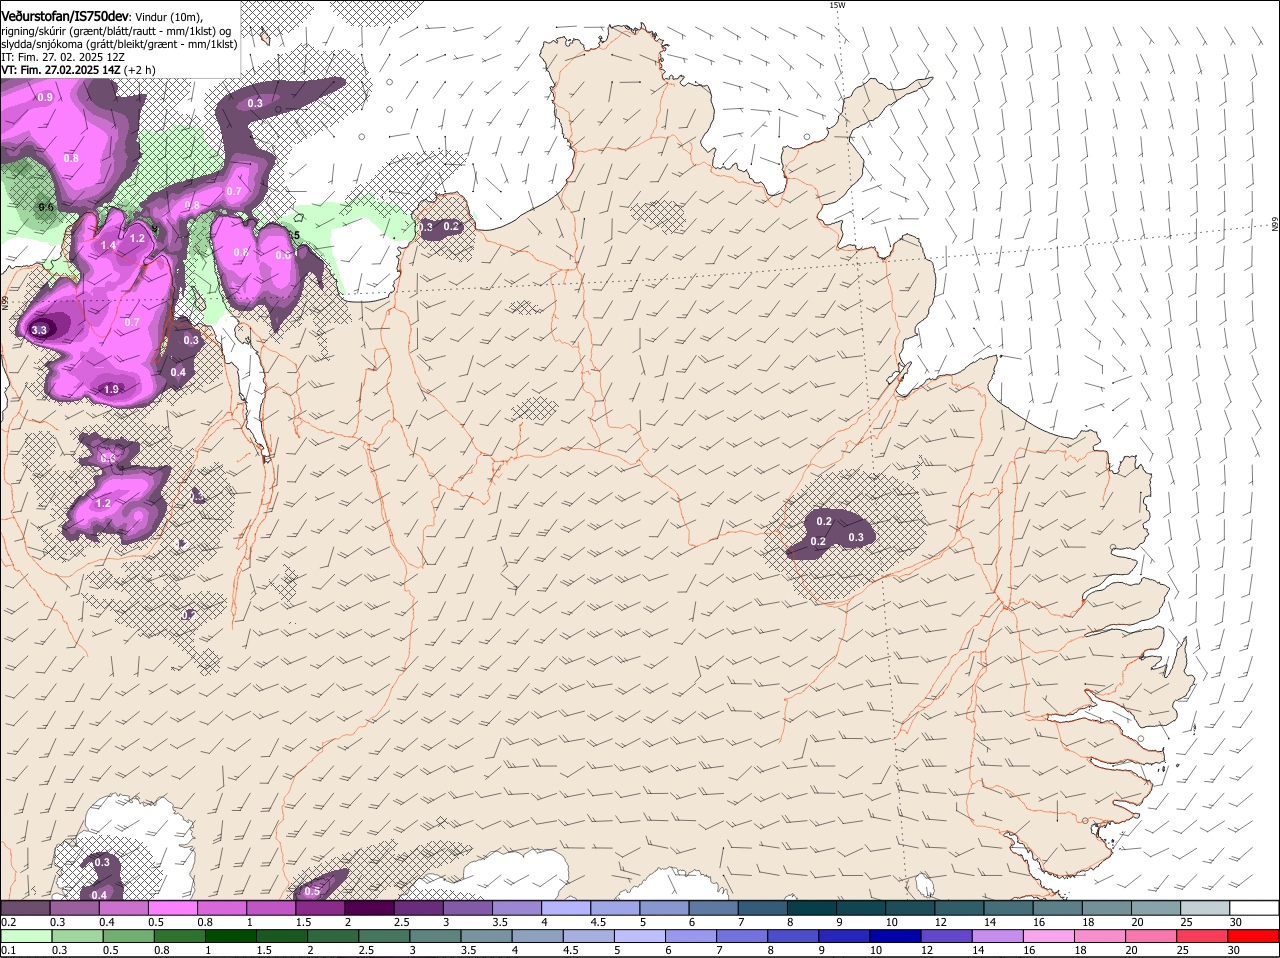
Task: Click the 0.2–0.3 swatch on the upper snow scale
Action: pos(25,907)
